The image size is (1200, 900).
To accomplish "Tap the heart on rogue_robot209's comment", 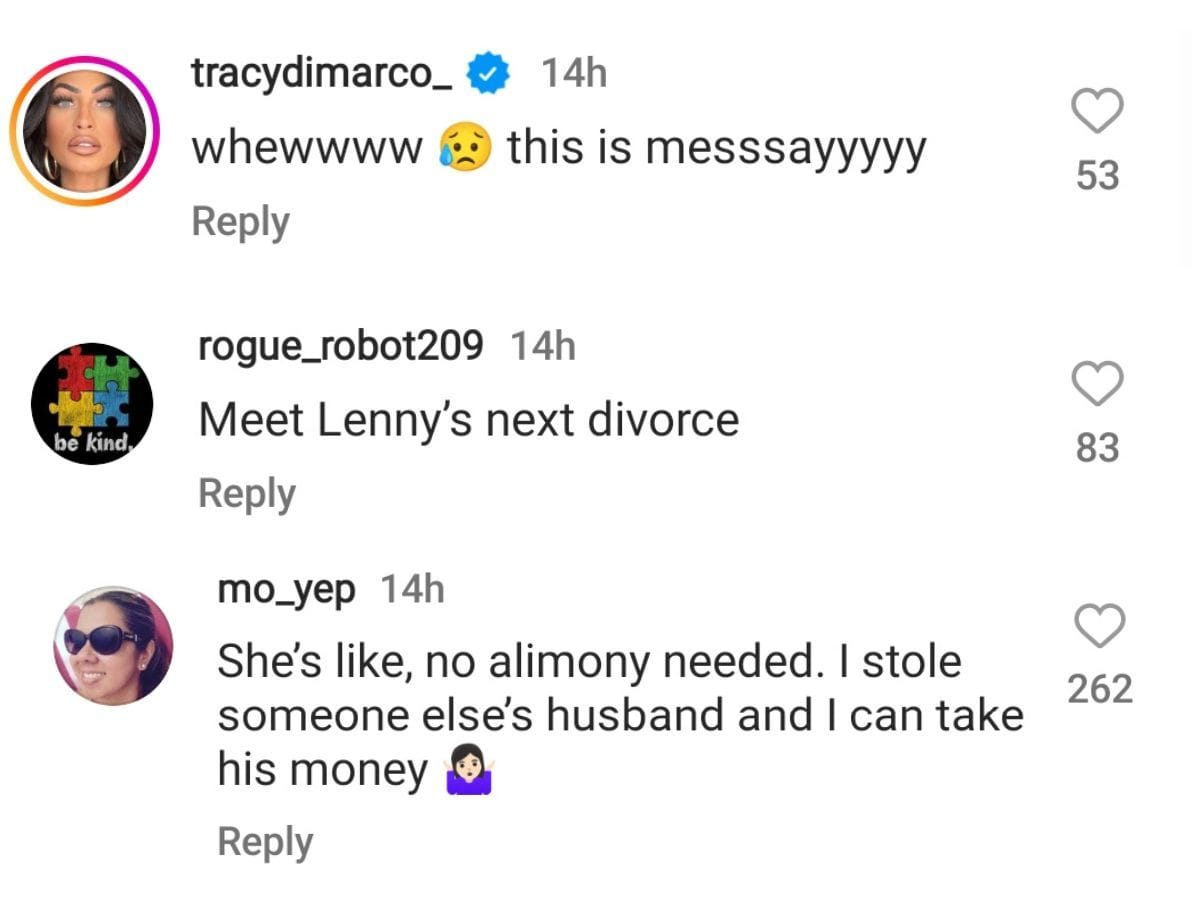I will (1097, 383).
